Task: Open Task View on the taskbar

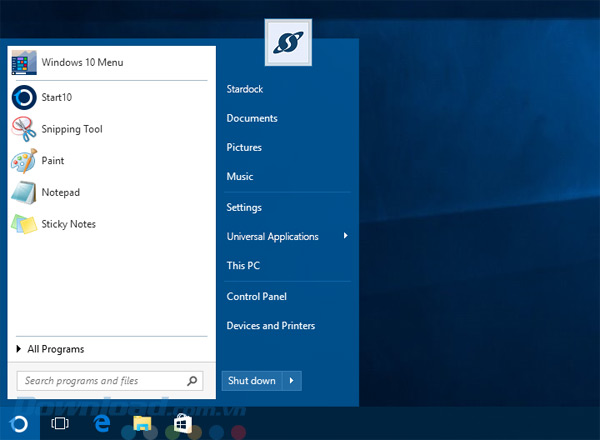Action: [x=60, y=423]
